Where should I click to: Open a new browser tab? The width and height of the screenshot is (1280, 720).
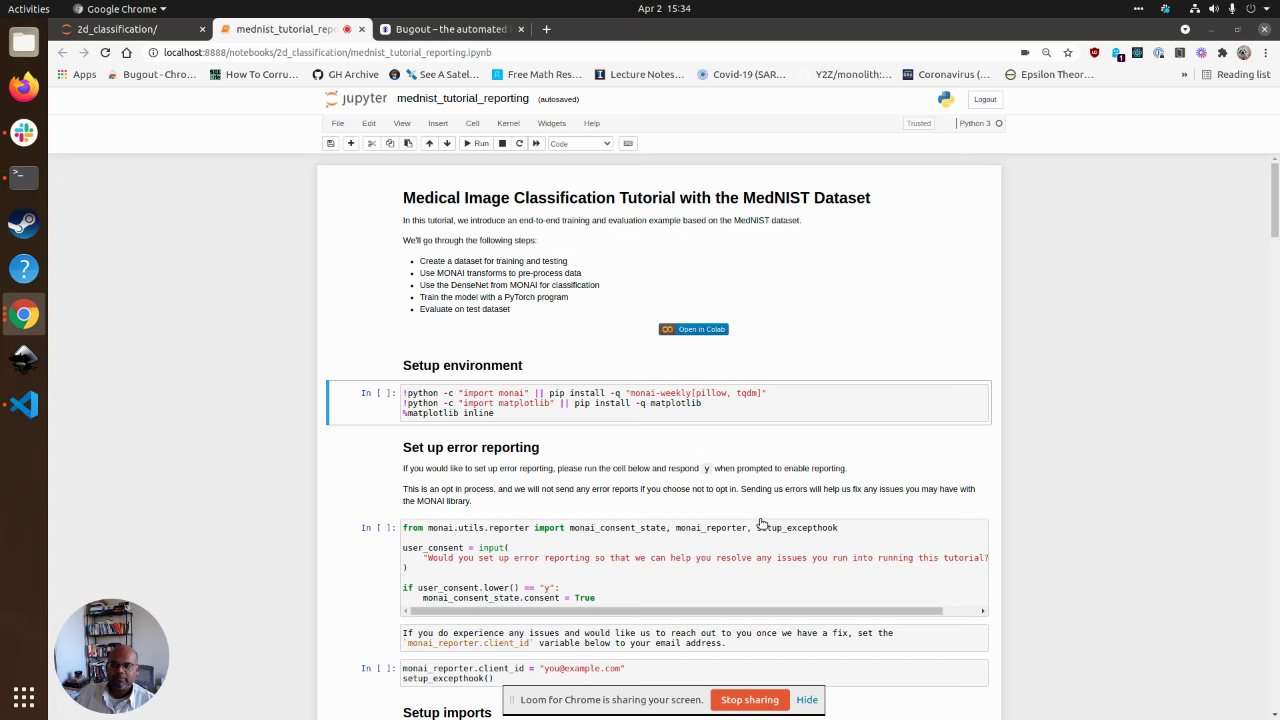(546, 29)
